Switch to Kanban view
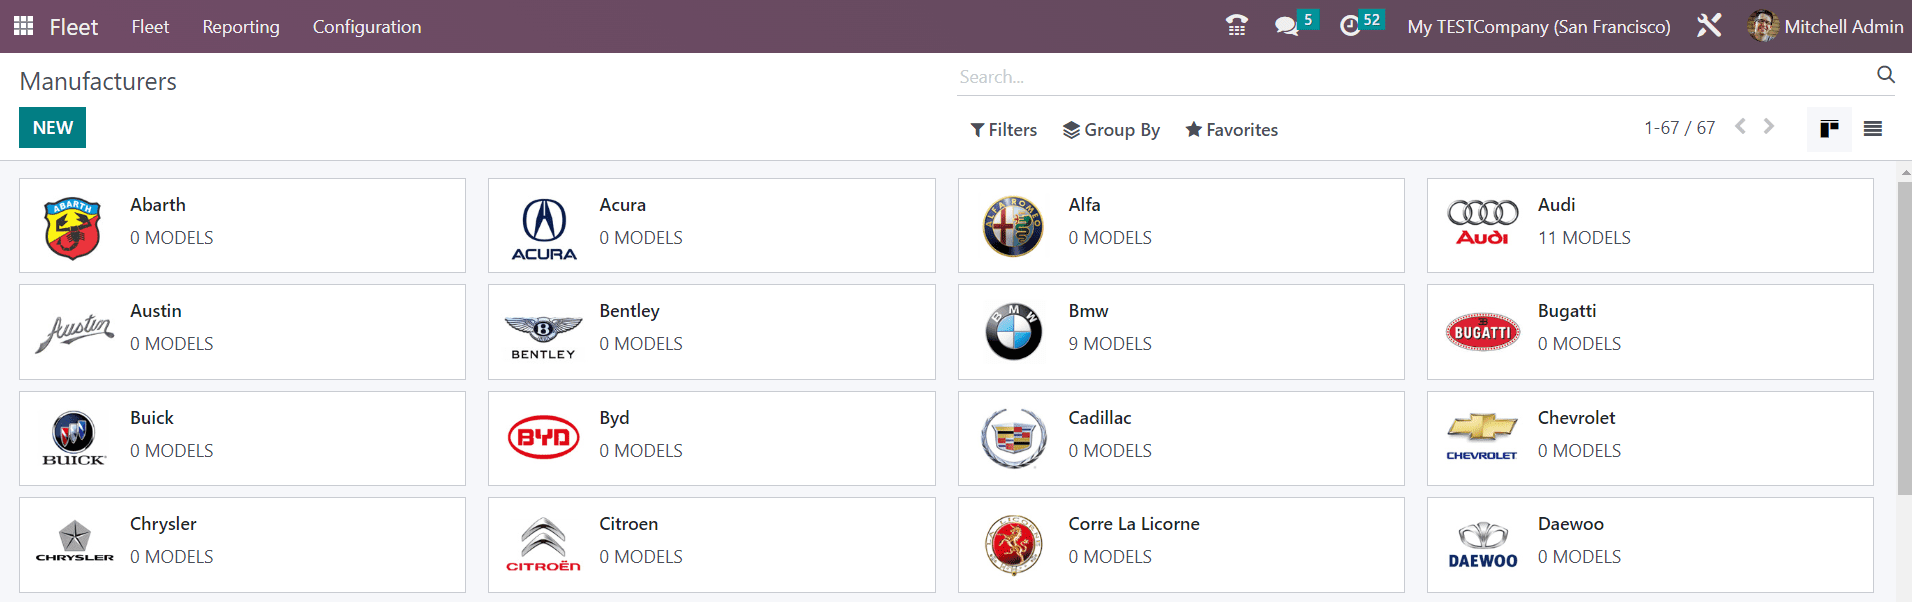1912x602 pixels. coord(1829,129)
